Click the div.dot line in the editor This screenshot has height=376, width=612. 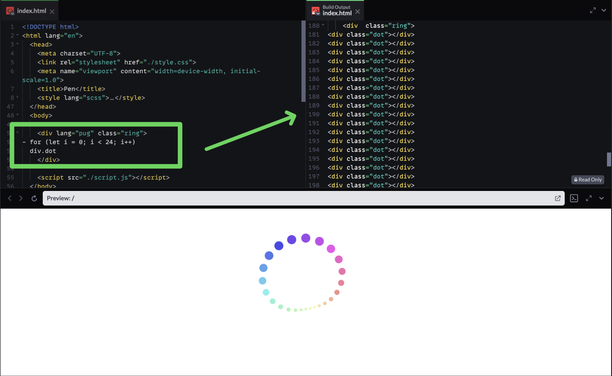click(x=43, y=151)
